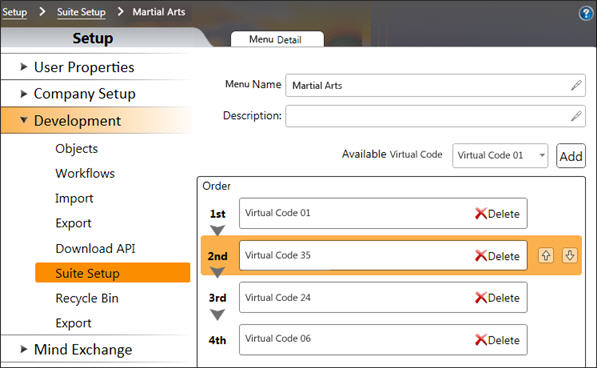The image size is (597, 368).
Task: Click pencil icon in Description field
Action: pos(576,116)
